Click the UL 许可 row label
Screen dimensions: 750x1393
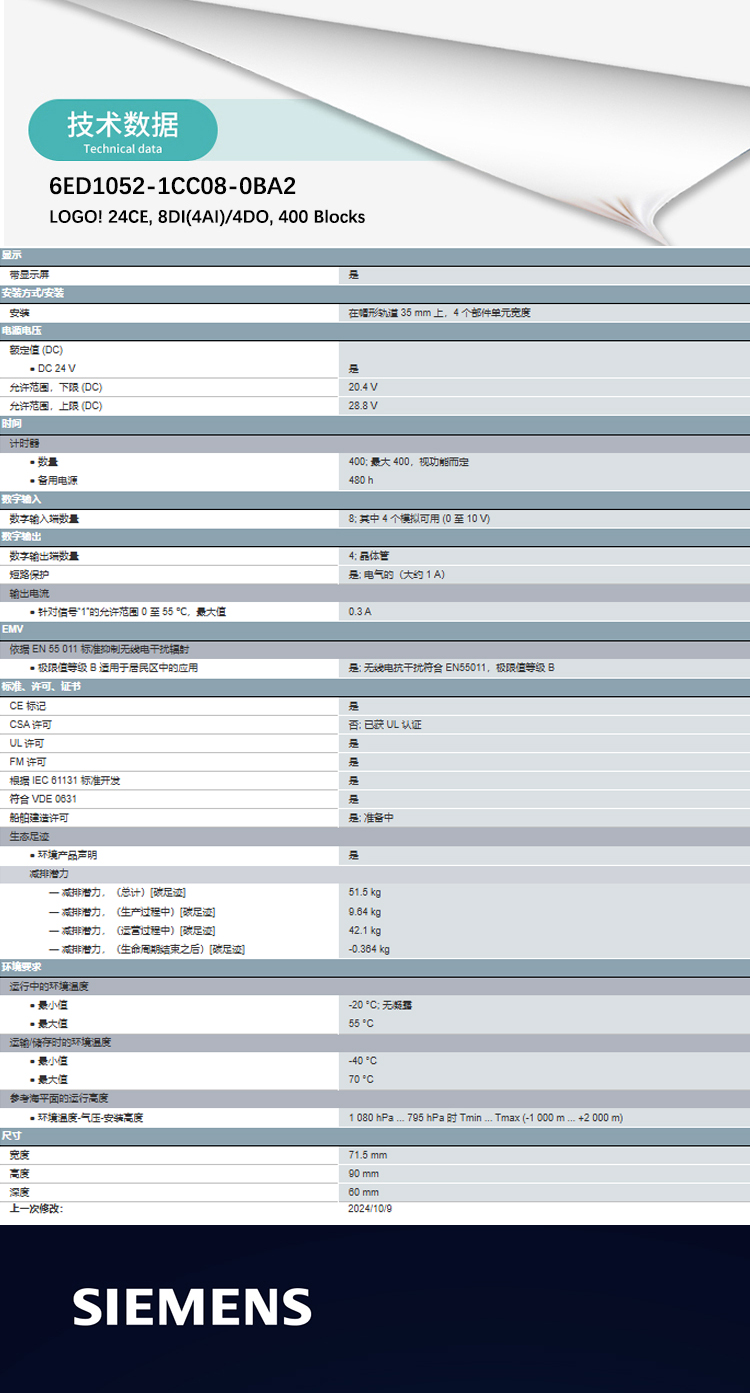[27, 743]
